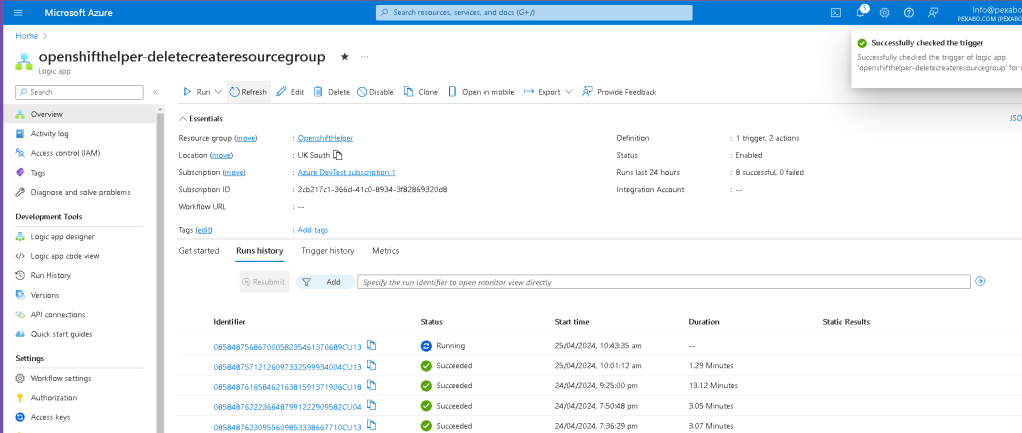Click the sidebar Search field
This screenshot has height=433, width=1022.
click(79, 92)
